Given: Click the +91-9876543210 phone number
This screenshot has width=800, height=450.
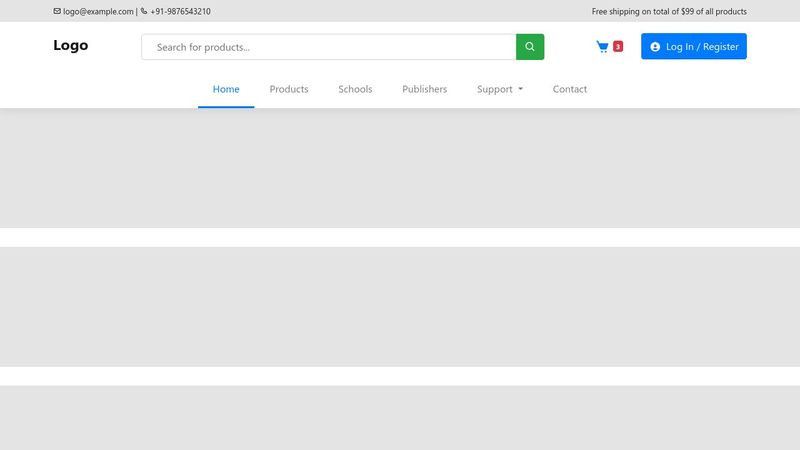Looking at the screenshot, I should (x=180, y=12).
